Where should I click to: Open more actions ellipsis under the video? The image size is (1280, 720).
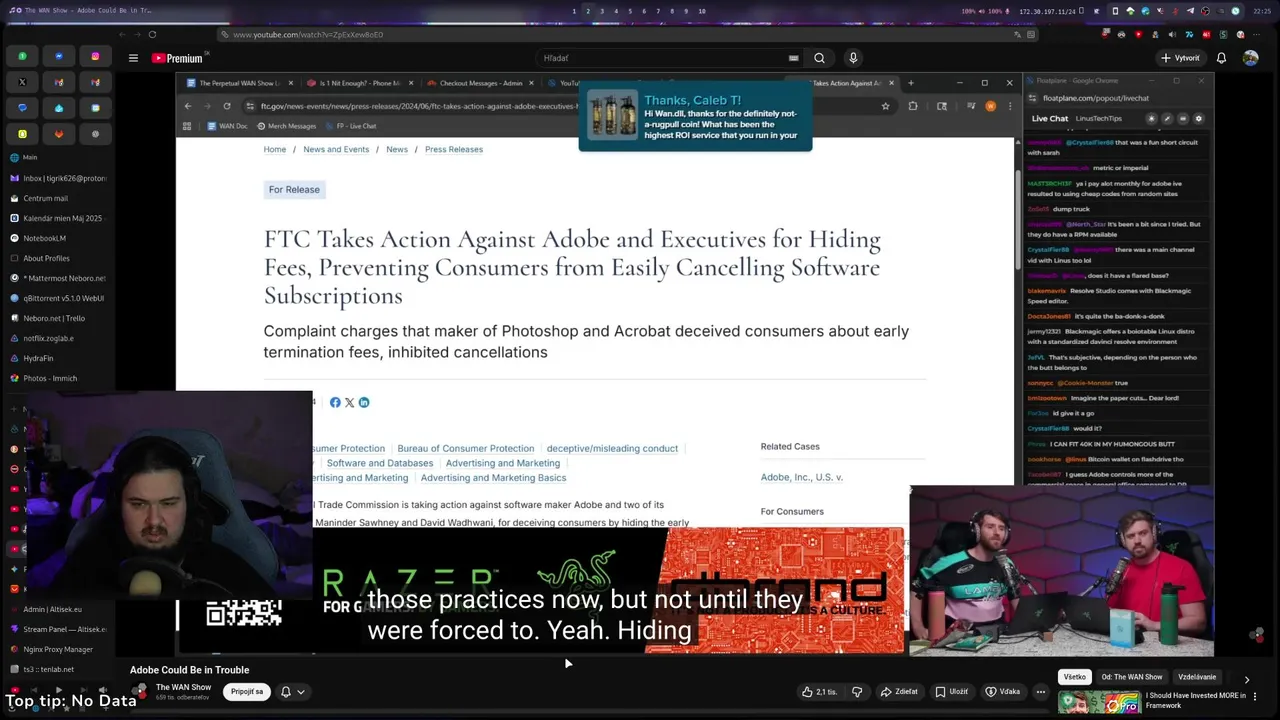[1041, 691]
